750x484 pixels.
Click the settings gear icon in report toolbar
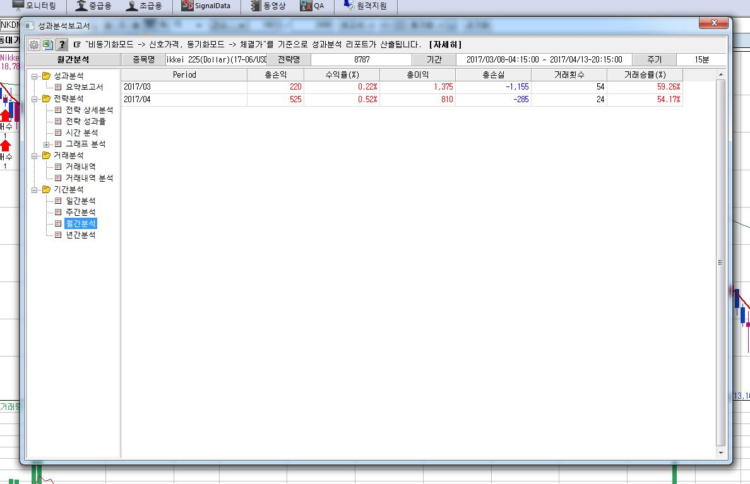pyautogui.click(x=34, y=45)
